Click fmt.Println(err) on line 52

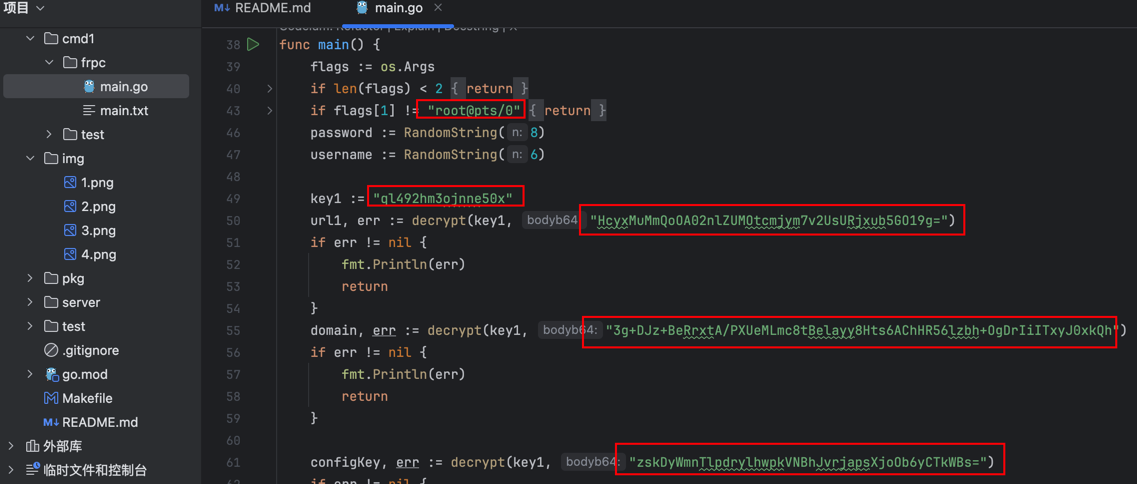403,264
